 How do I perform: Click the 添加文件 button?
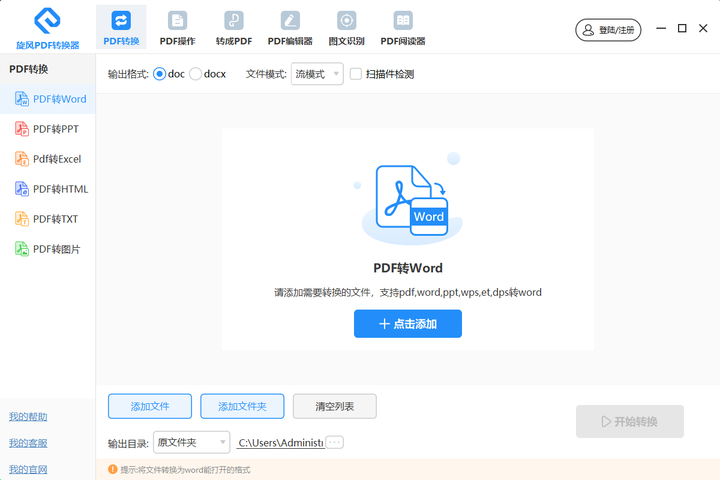pyautogui.click(x=150, y=406)
